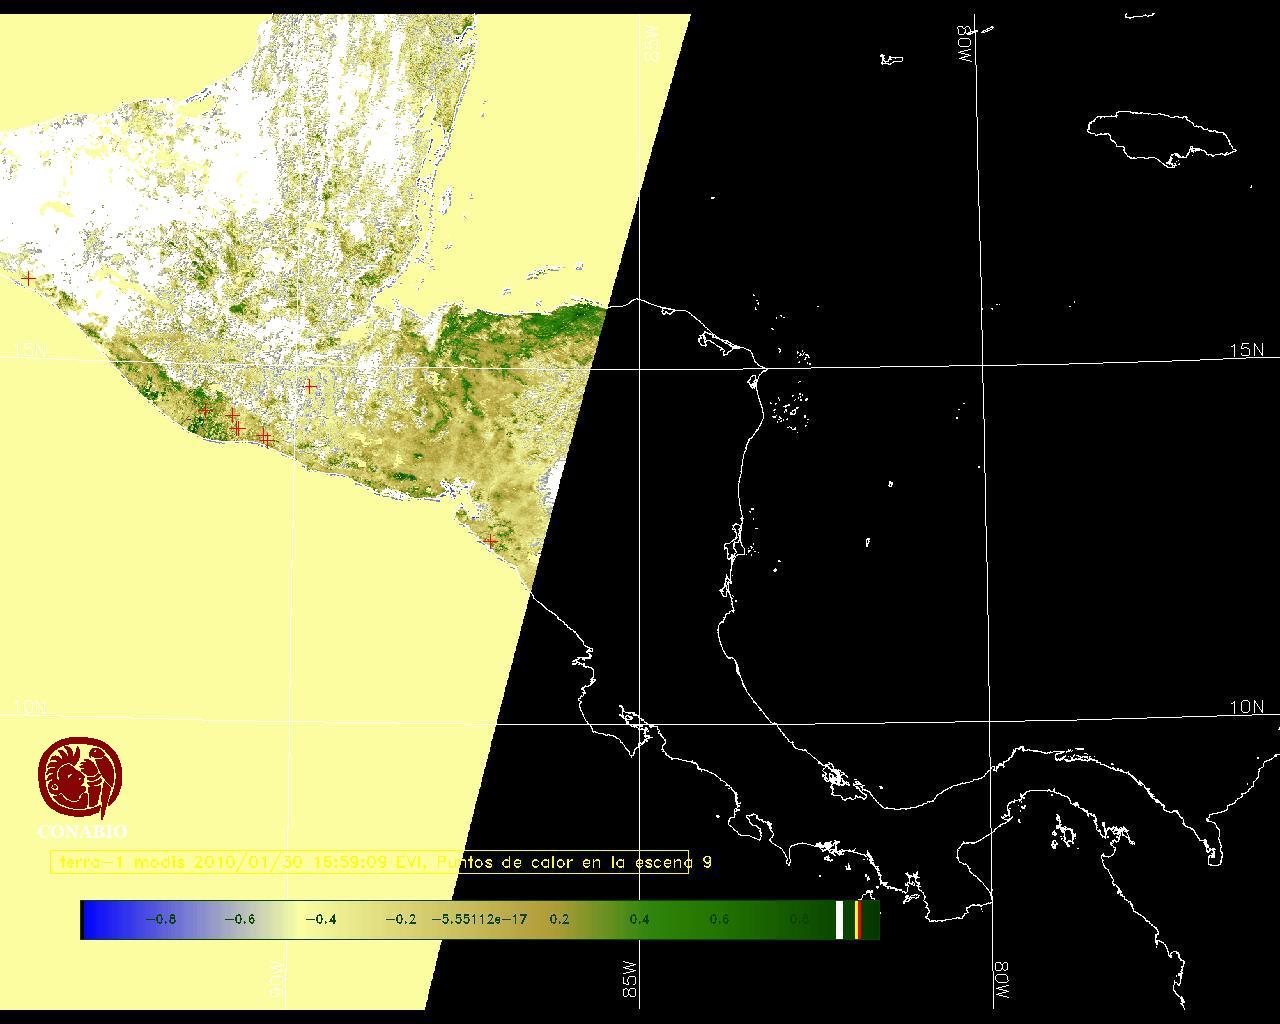Click the 0.4 value on color scale
The width and height of the screenshot is (1280, 1024).
639,920
